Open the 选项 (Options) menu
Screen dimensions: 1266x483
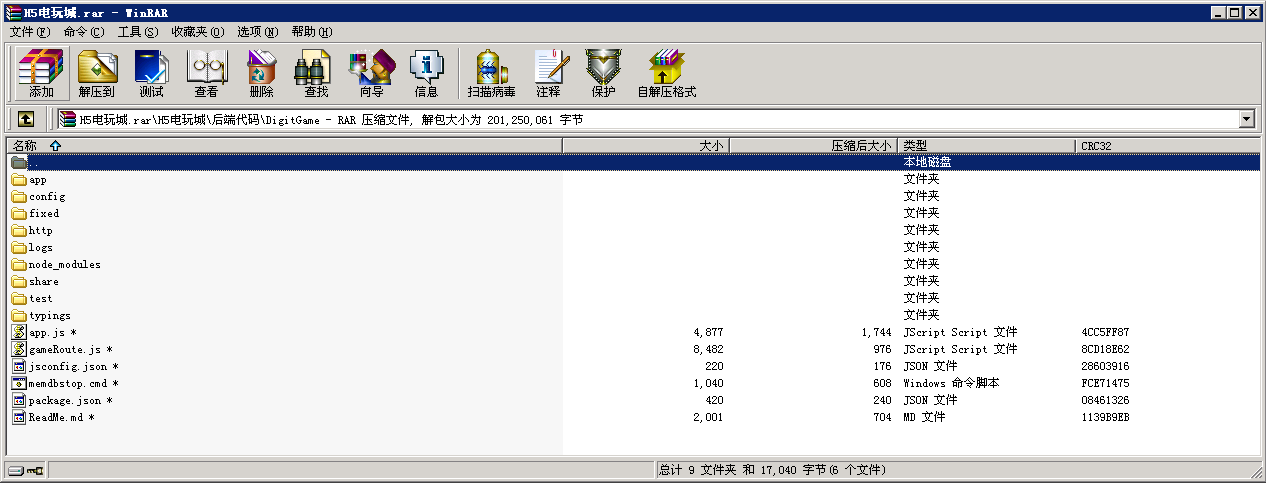(x=258, y=32)
